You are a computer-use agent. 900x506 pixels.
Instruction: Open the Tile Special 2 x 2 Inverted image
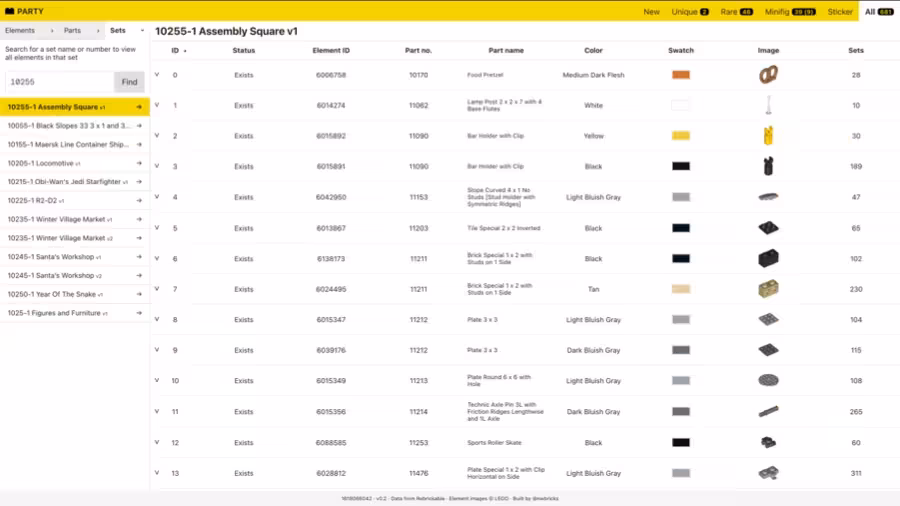[768, 228]
